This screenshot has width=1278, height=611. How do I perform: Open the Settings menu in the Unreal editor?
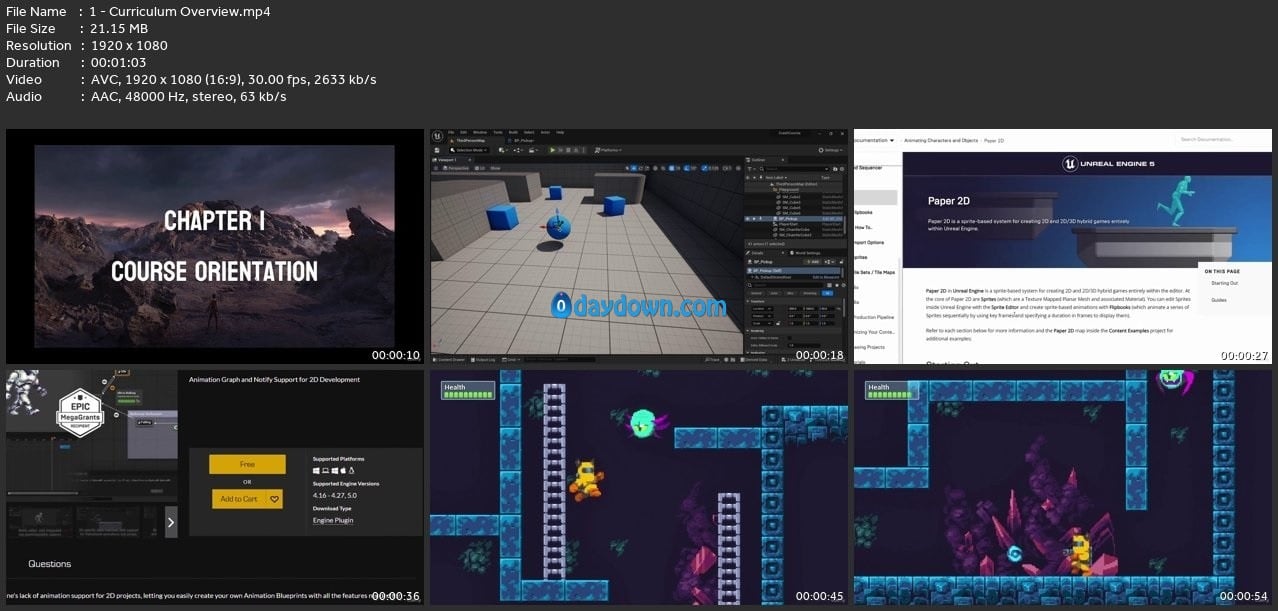[x=830, y=150]
